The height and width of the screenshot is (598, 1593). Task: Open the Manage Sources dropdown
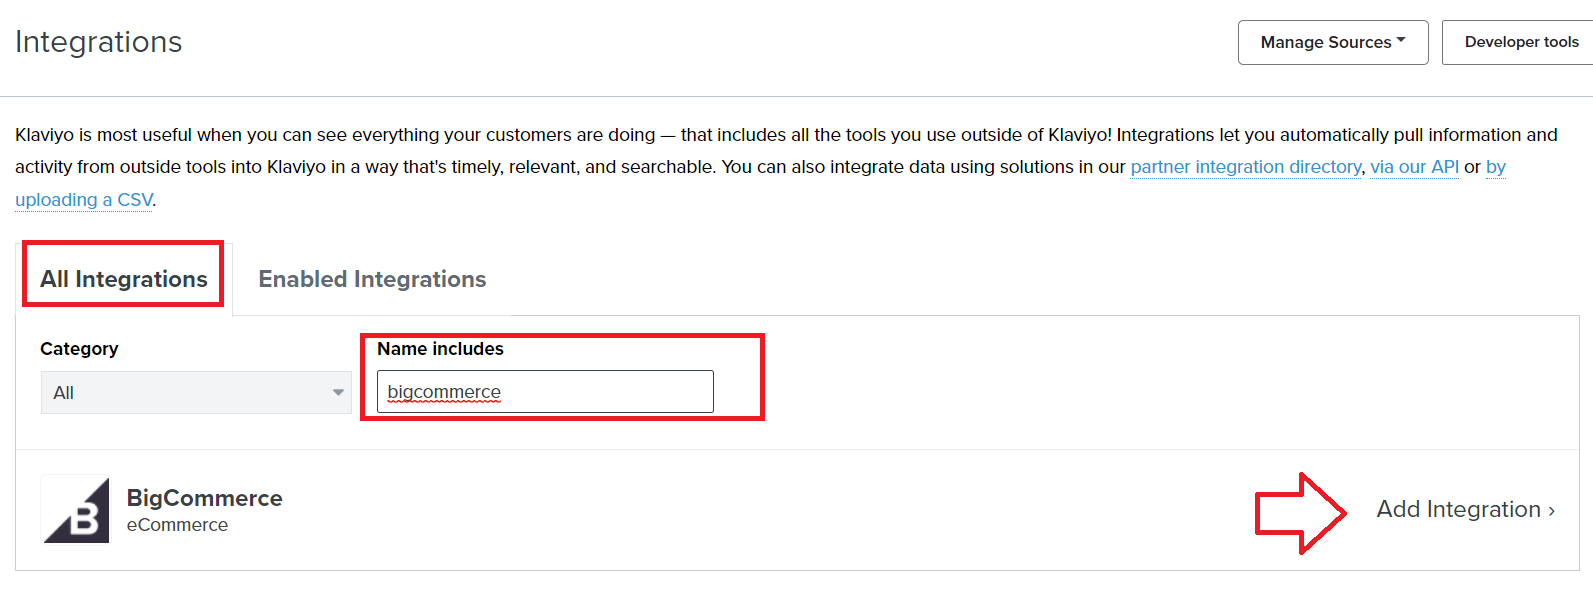pos(1333,42)
